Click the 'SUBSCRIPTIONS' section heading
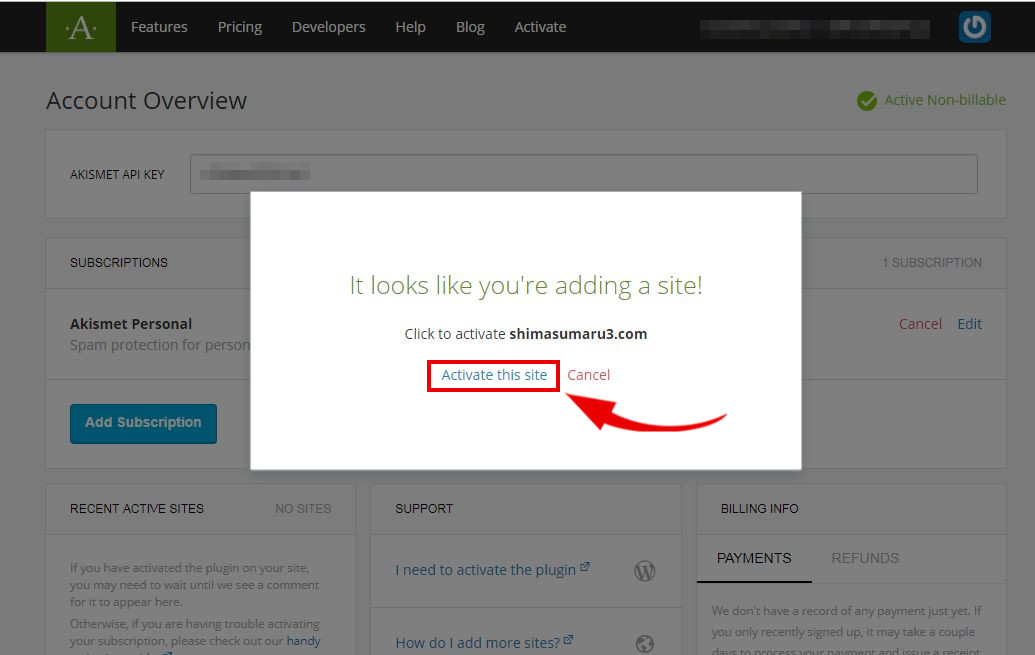 (x=119, y=263)
